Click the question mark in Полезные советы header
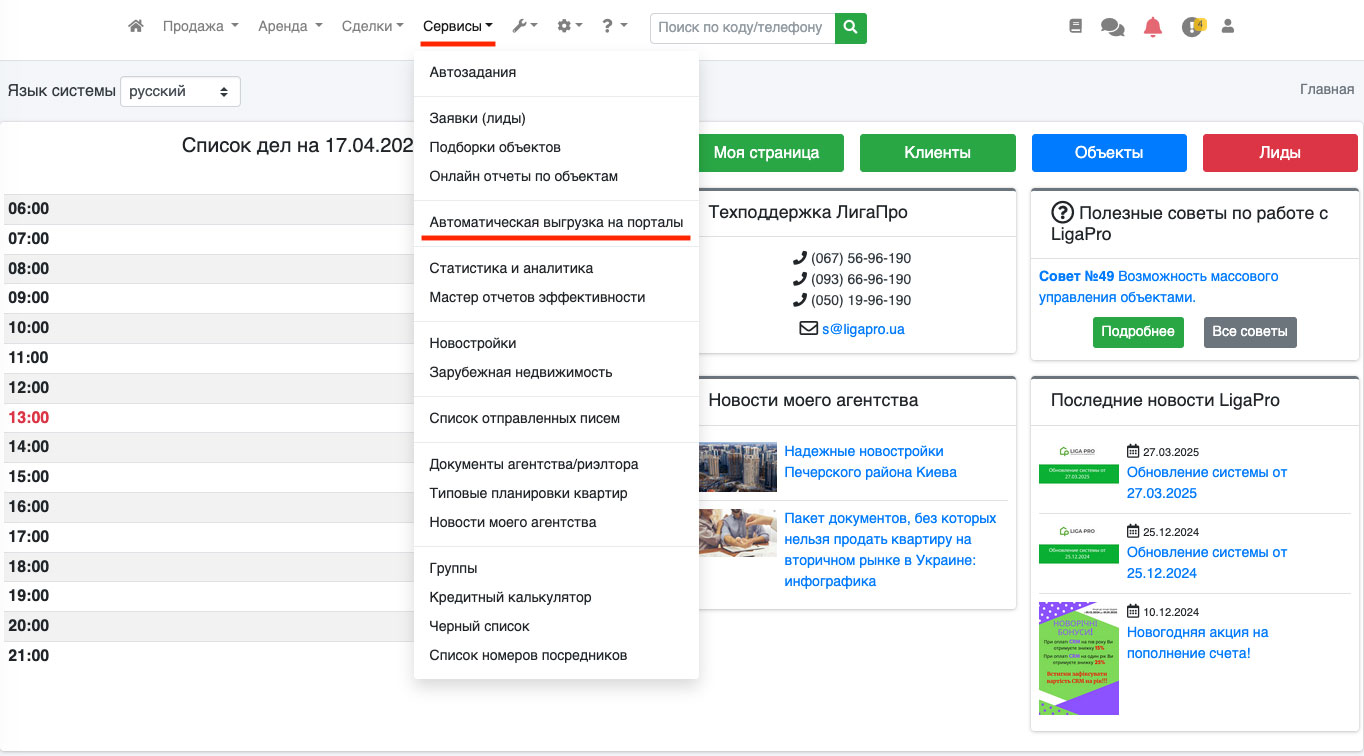 [x=1062, y=213]
